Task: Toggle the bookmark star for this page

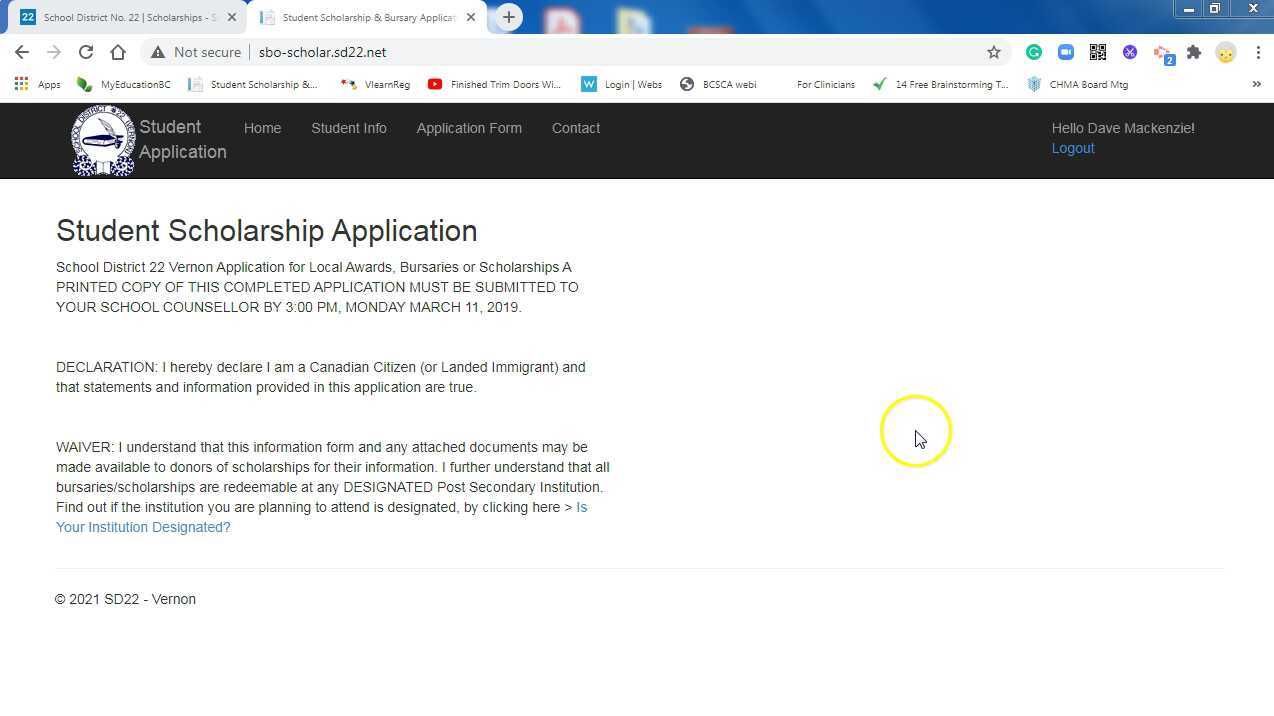Action: [995, 52]
